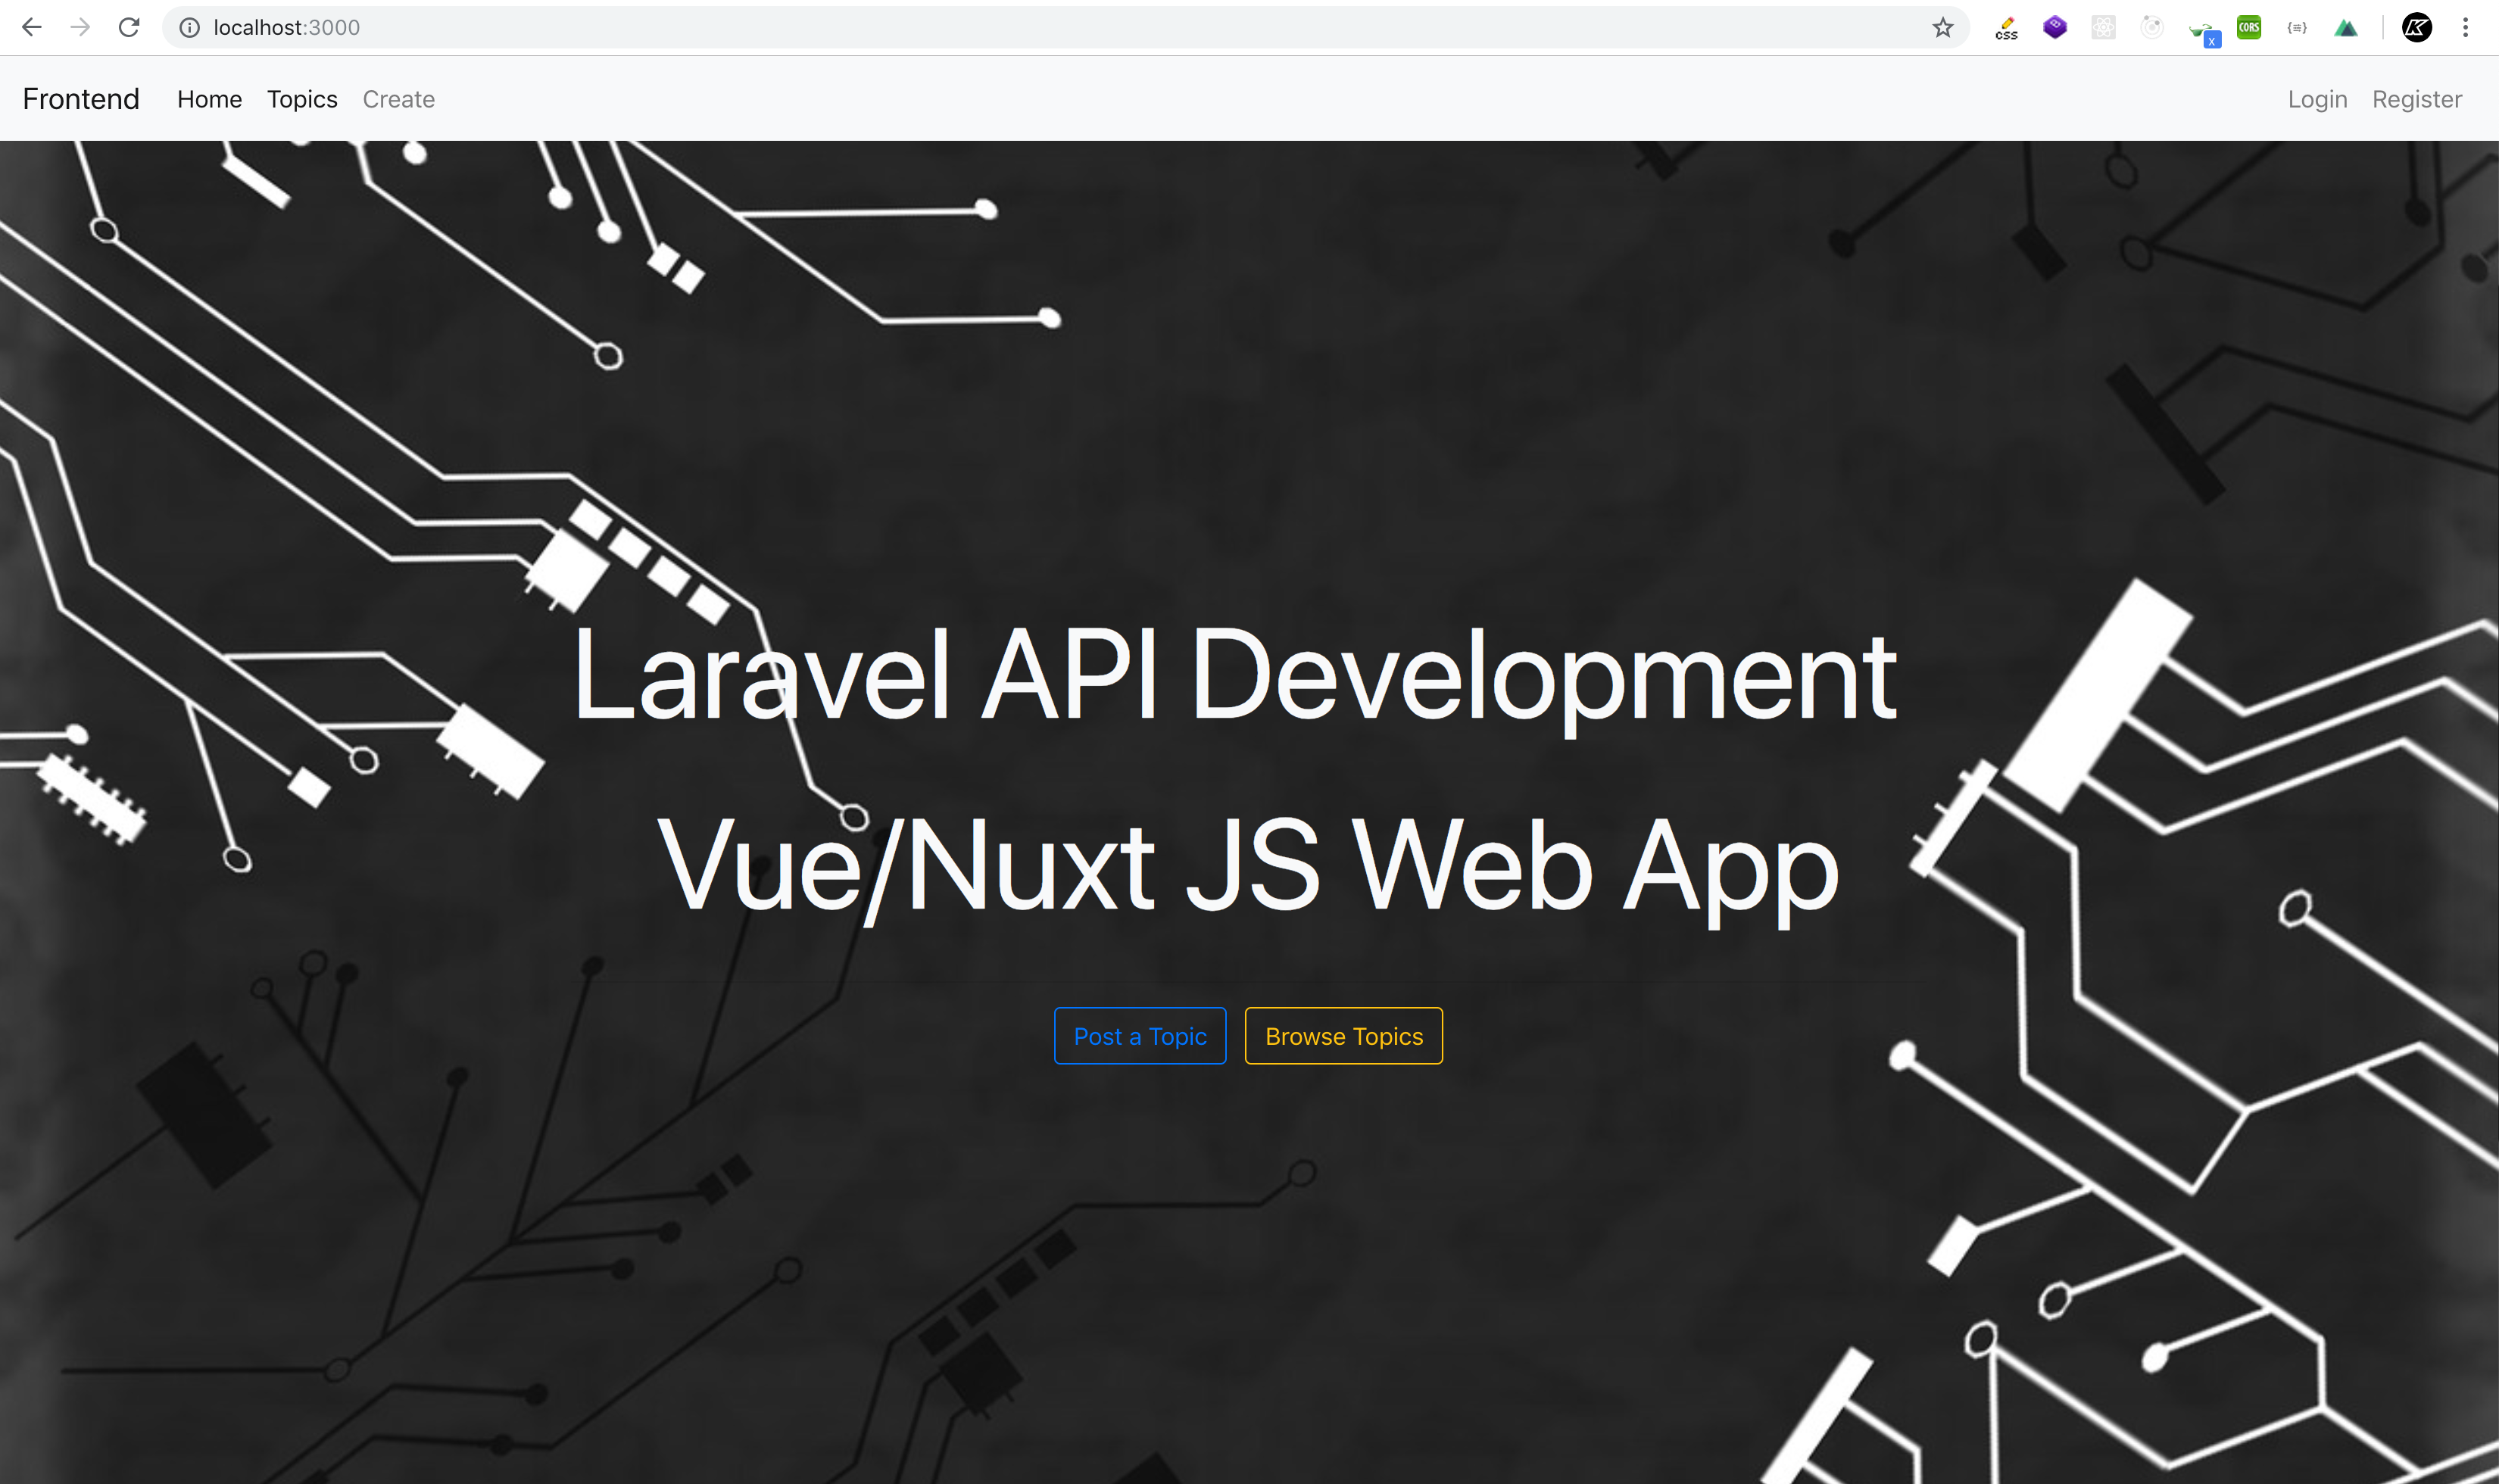Click the Topics navigation menu item

tap(302, 97)
